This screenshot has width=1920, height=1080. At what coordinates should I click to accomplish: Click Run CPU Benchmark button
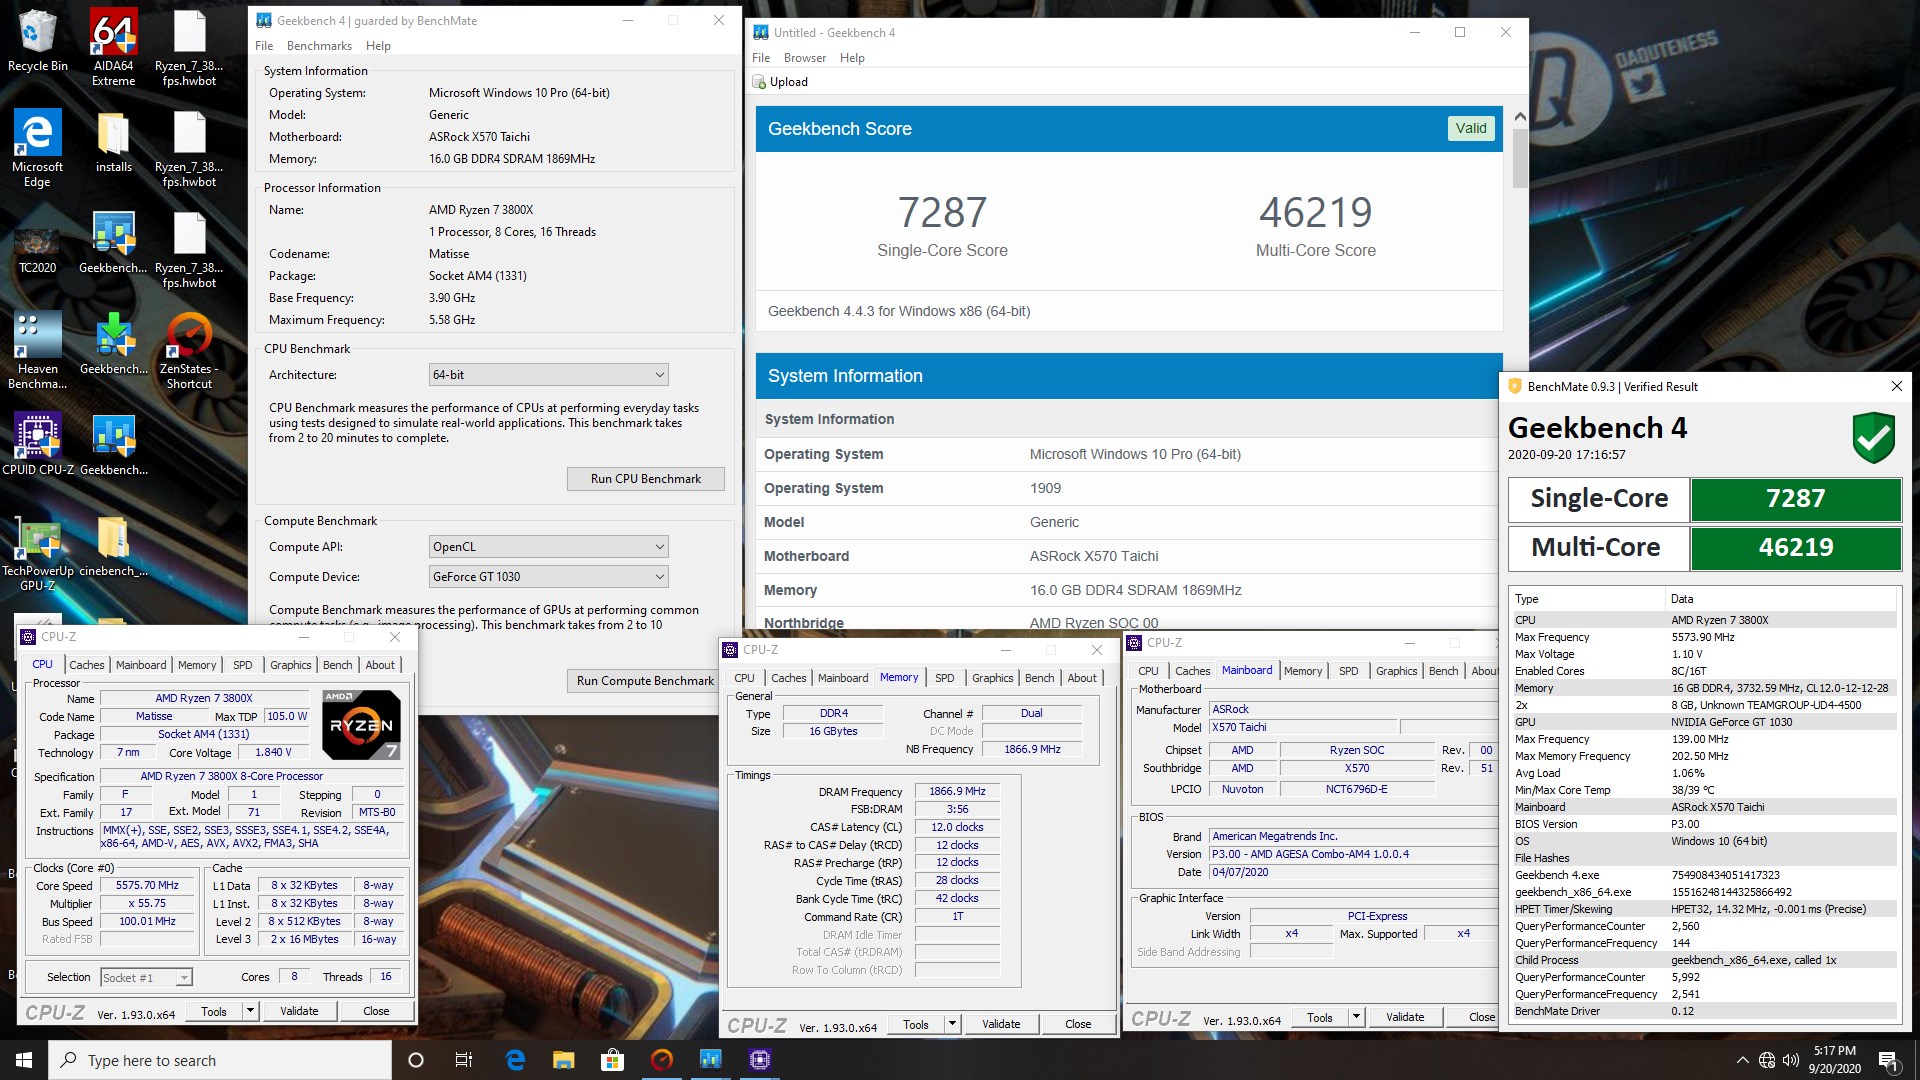pyautogui.click(x=646, y=479)
